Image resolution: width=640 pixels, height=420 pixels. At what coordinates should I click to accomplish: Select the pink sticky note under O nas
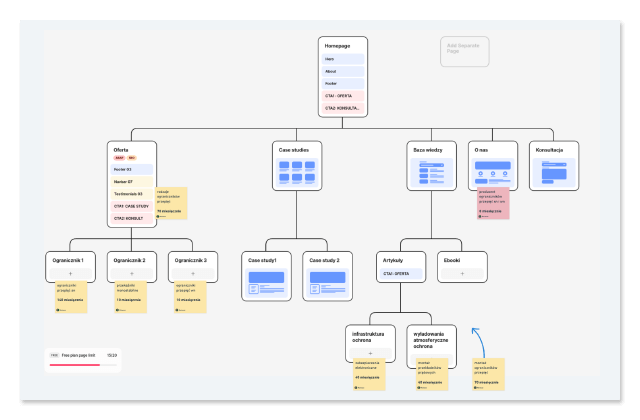(x=493, y=203)
